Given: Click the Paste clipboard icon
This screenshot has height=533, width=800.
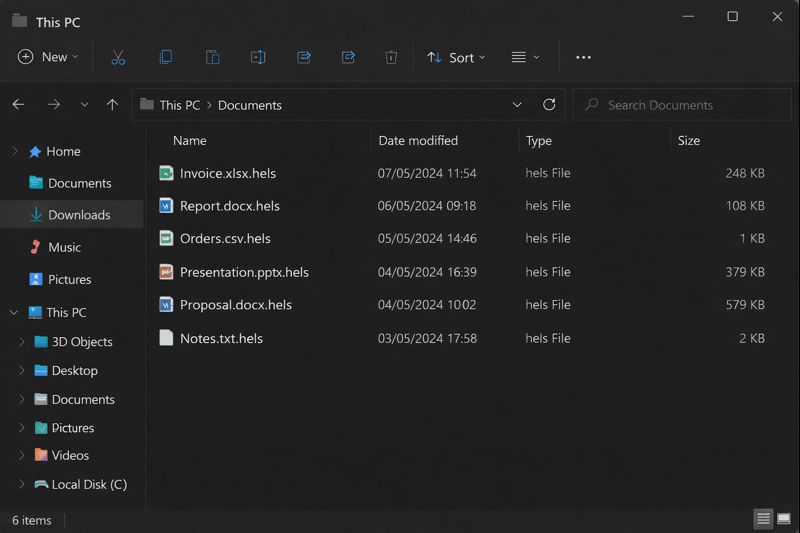Looking at the screenshot, I should [x=212, y=57].
